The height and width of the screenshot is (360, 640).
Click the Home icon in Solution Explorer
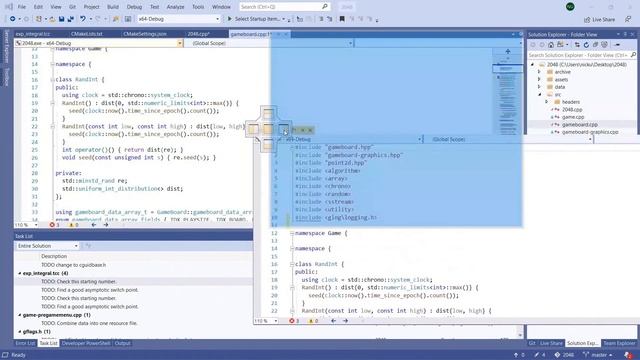(551, 44)
